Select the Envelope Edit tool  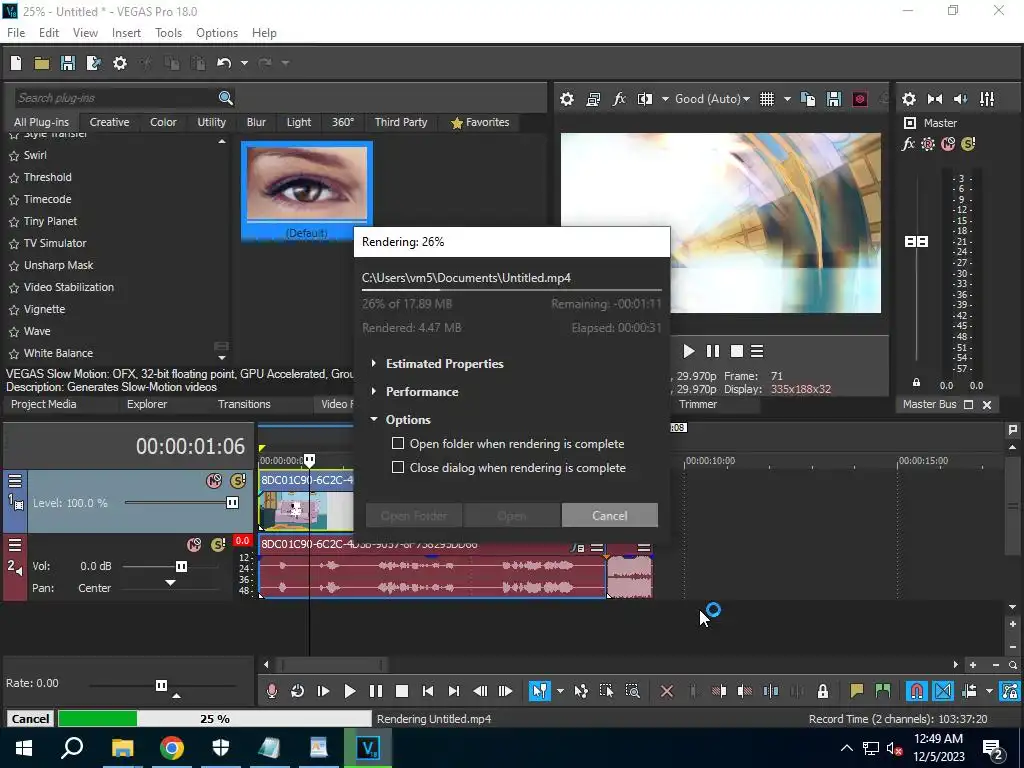pyautogui.click(x=581, y=691)
